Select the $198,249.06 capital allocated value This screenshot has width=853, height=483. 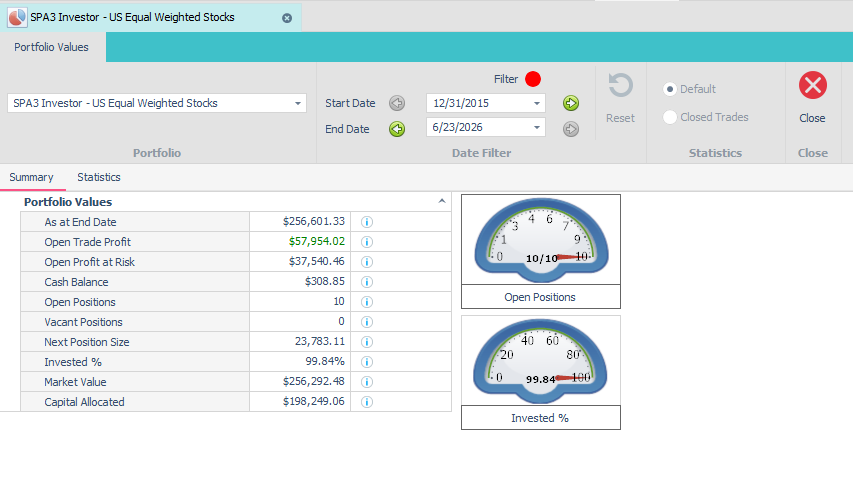[x=300, y=402]
